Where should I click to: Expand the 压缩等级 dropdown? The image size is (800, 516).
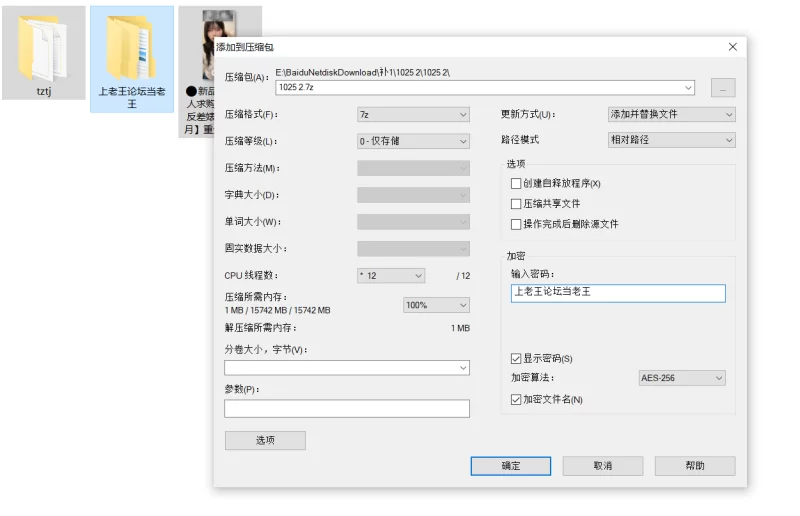tap(413, 141)
